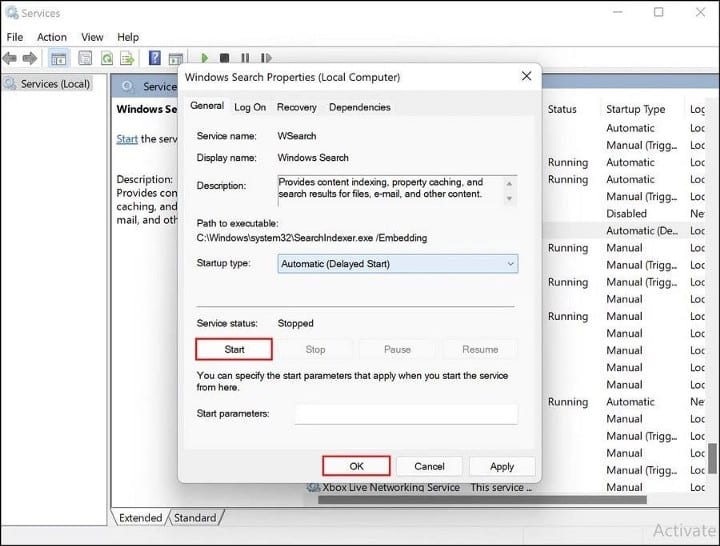Click the Pause Service toolbar icon

coord(245,58)
